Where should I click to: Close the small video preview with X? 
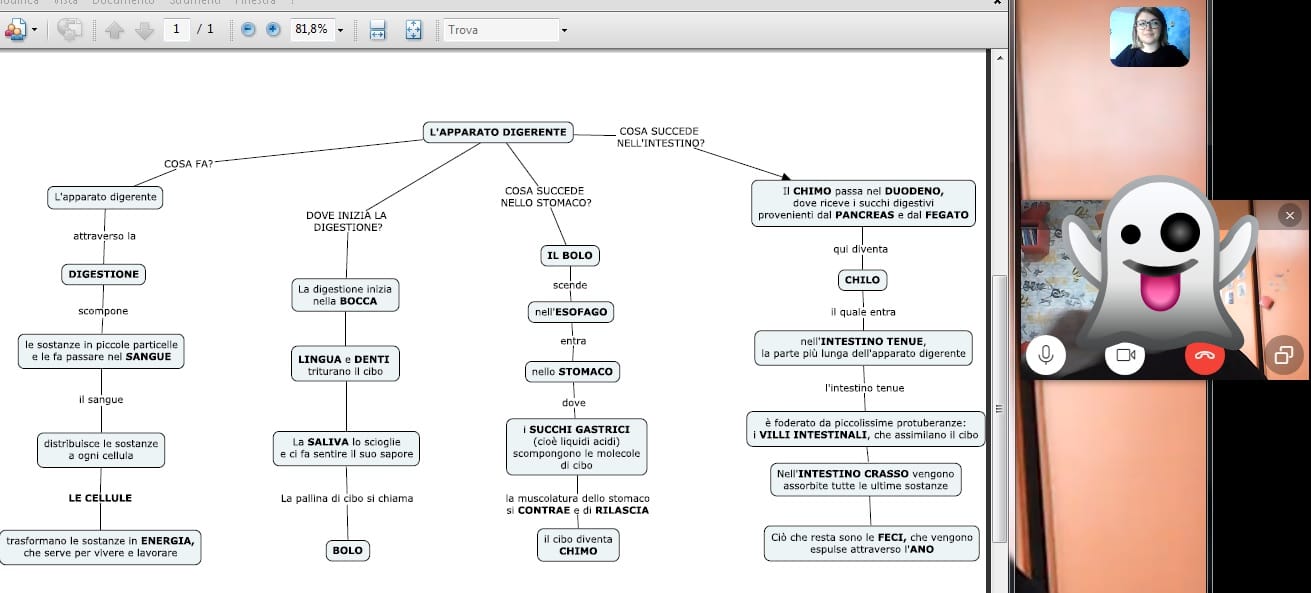[x=1289, y=215]
